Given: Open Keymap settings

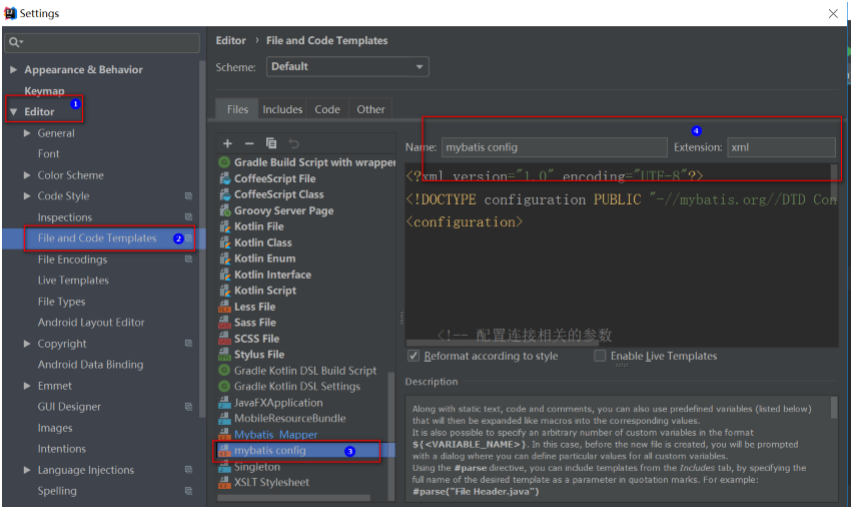Looking at the screenshot, I should 44,91.
